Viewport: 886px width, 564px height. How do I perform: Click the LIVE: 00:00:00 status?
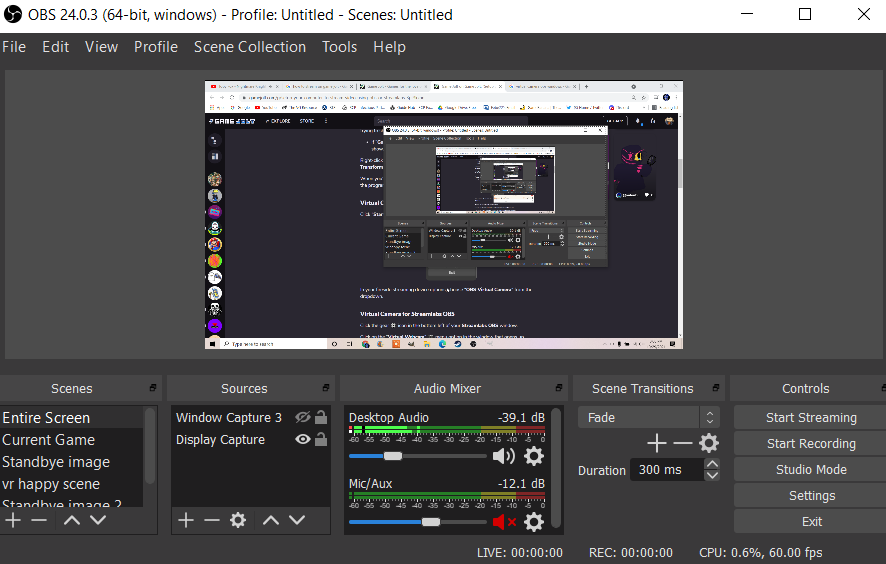[519, 552]
